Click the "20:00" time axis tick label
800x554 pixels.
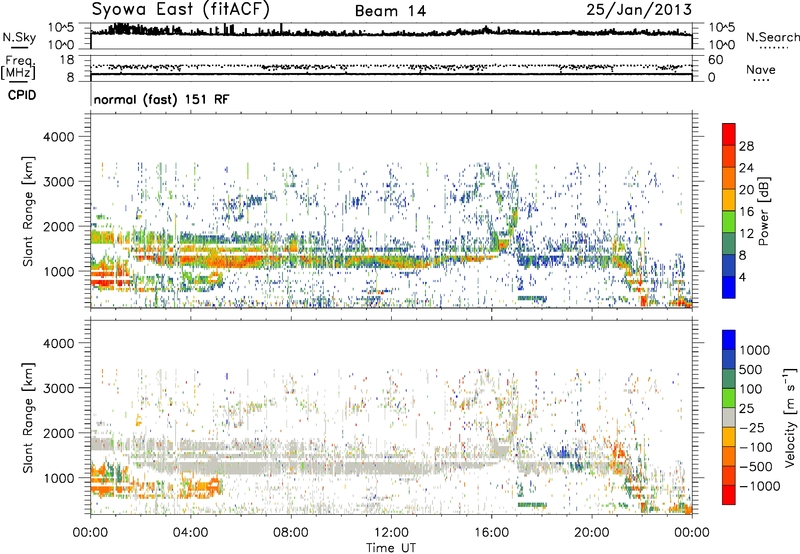(x=591, y=533)
